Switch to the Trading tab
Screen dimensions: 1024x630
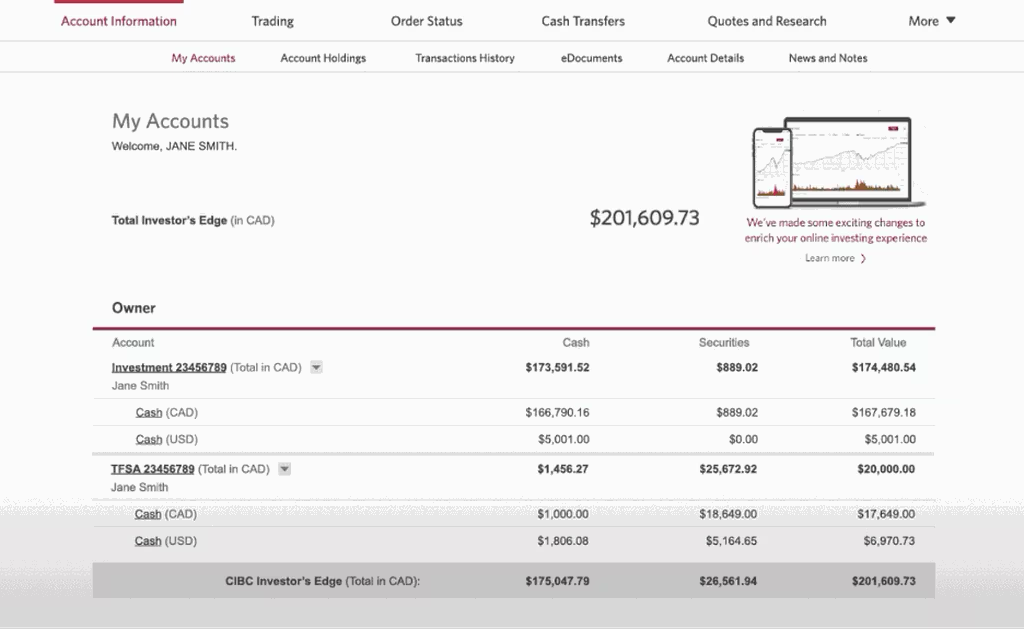point(272,21)
